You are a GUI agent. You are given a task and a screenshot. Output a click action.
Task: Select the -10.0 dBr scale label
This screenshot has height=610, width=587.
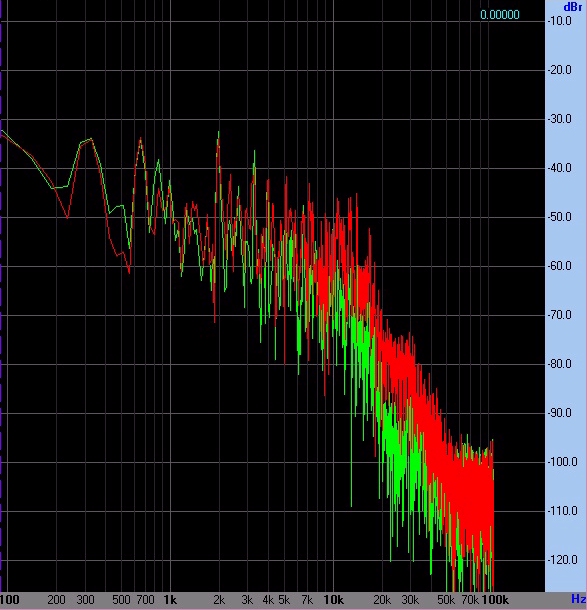point(559,21)
